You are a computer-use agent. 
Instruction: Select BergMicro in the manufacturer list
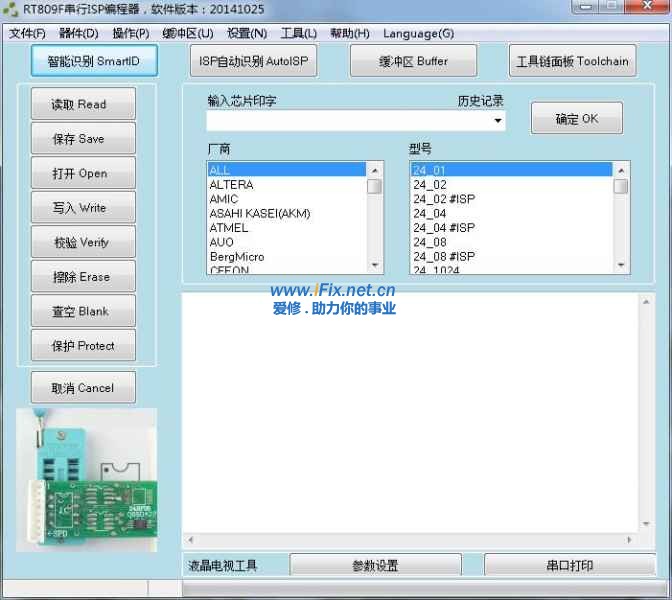point(286,257)
